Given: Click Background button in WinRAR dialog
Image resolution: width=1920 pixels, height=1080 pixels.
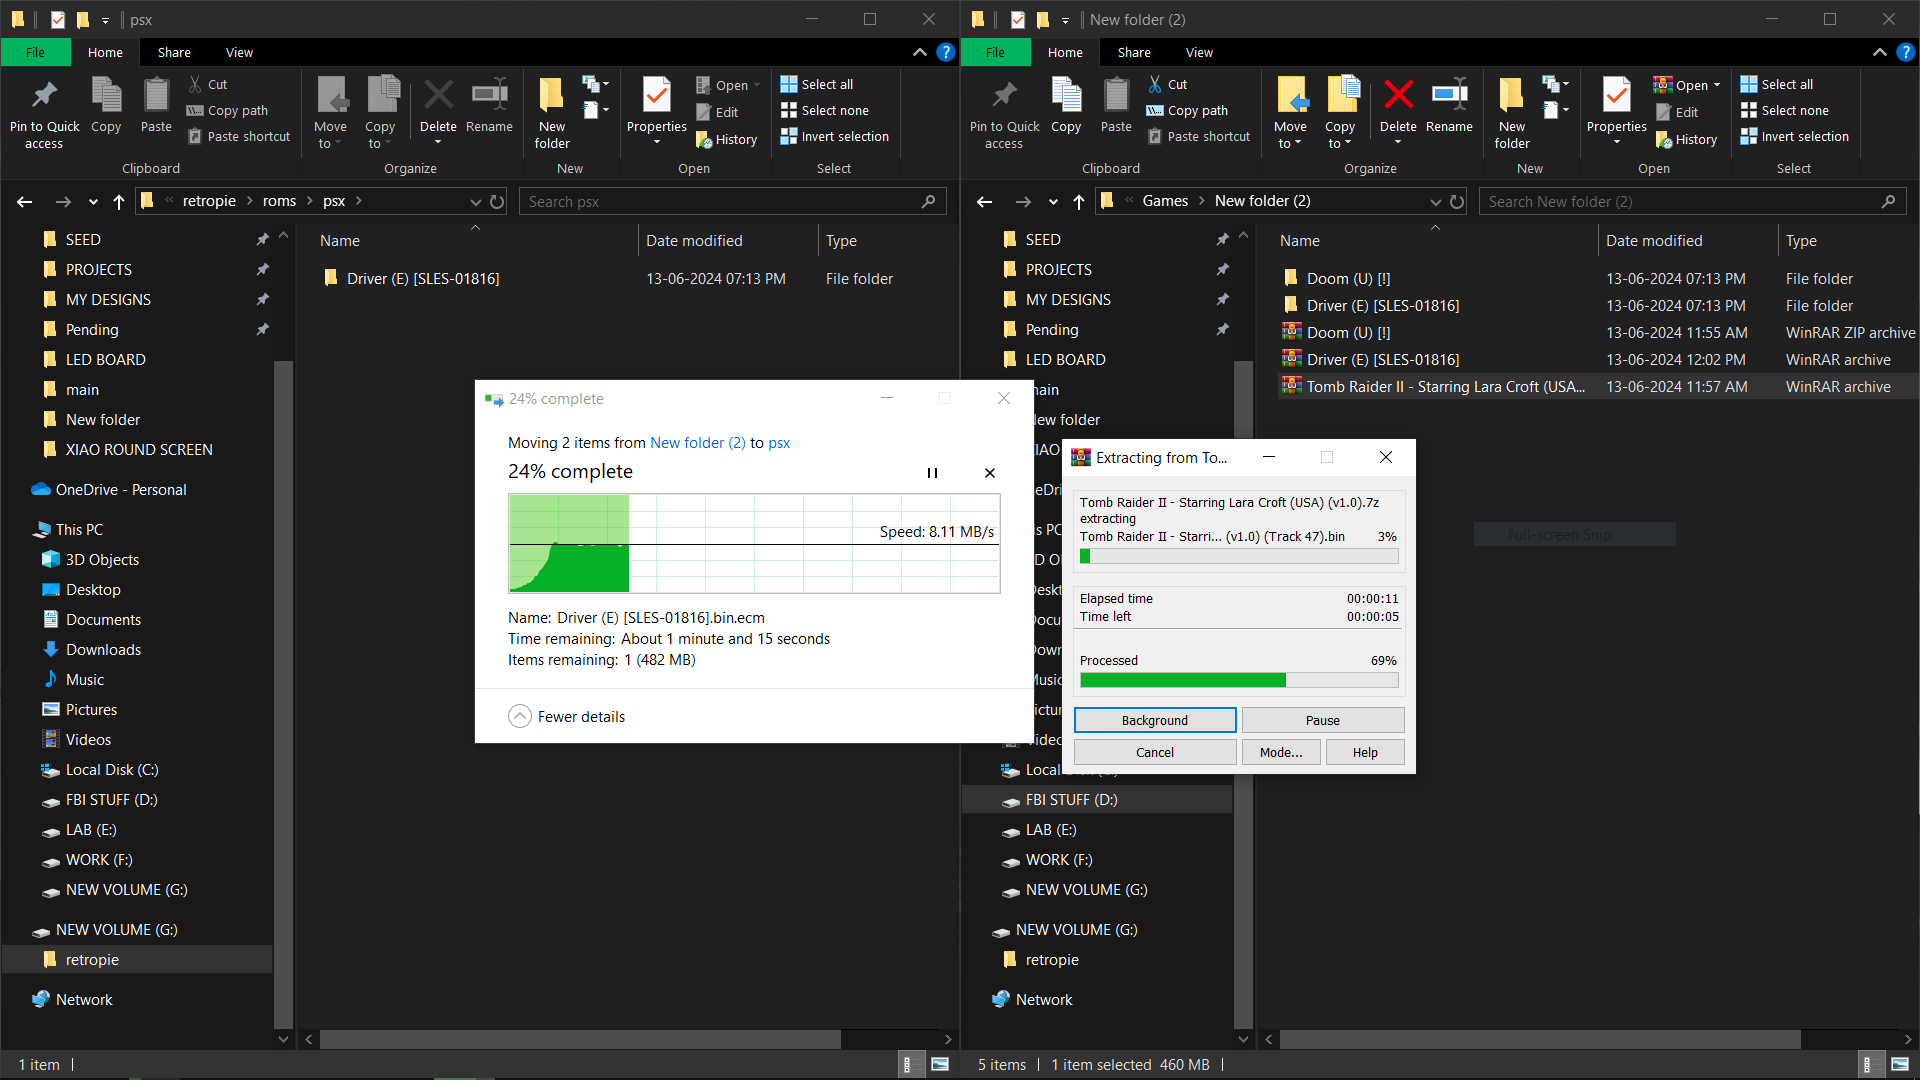Looking at the screenshot, I should (x=1155, y=721).
